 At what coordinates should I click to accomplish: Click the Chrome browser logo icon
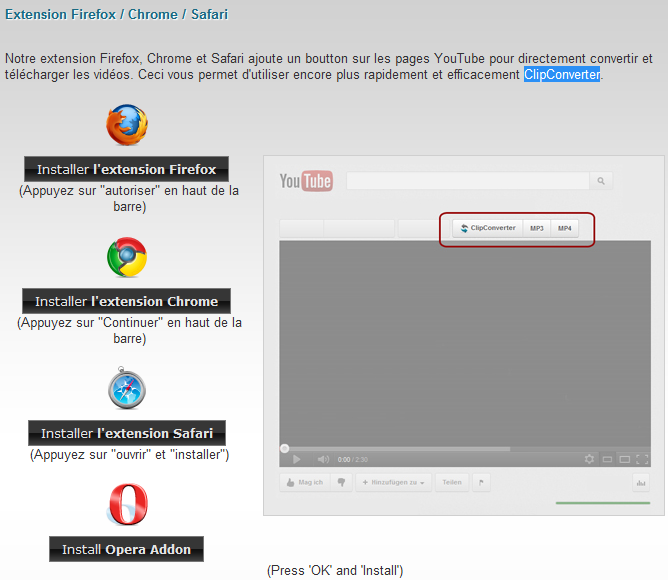[127, 257]
